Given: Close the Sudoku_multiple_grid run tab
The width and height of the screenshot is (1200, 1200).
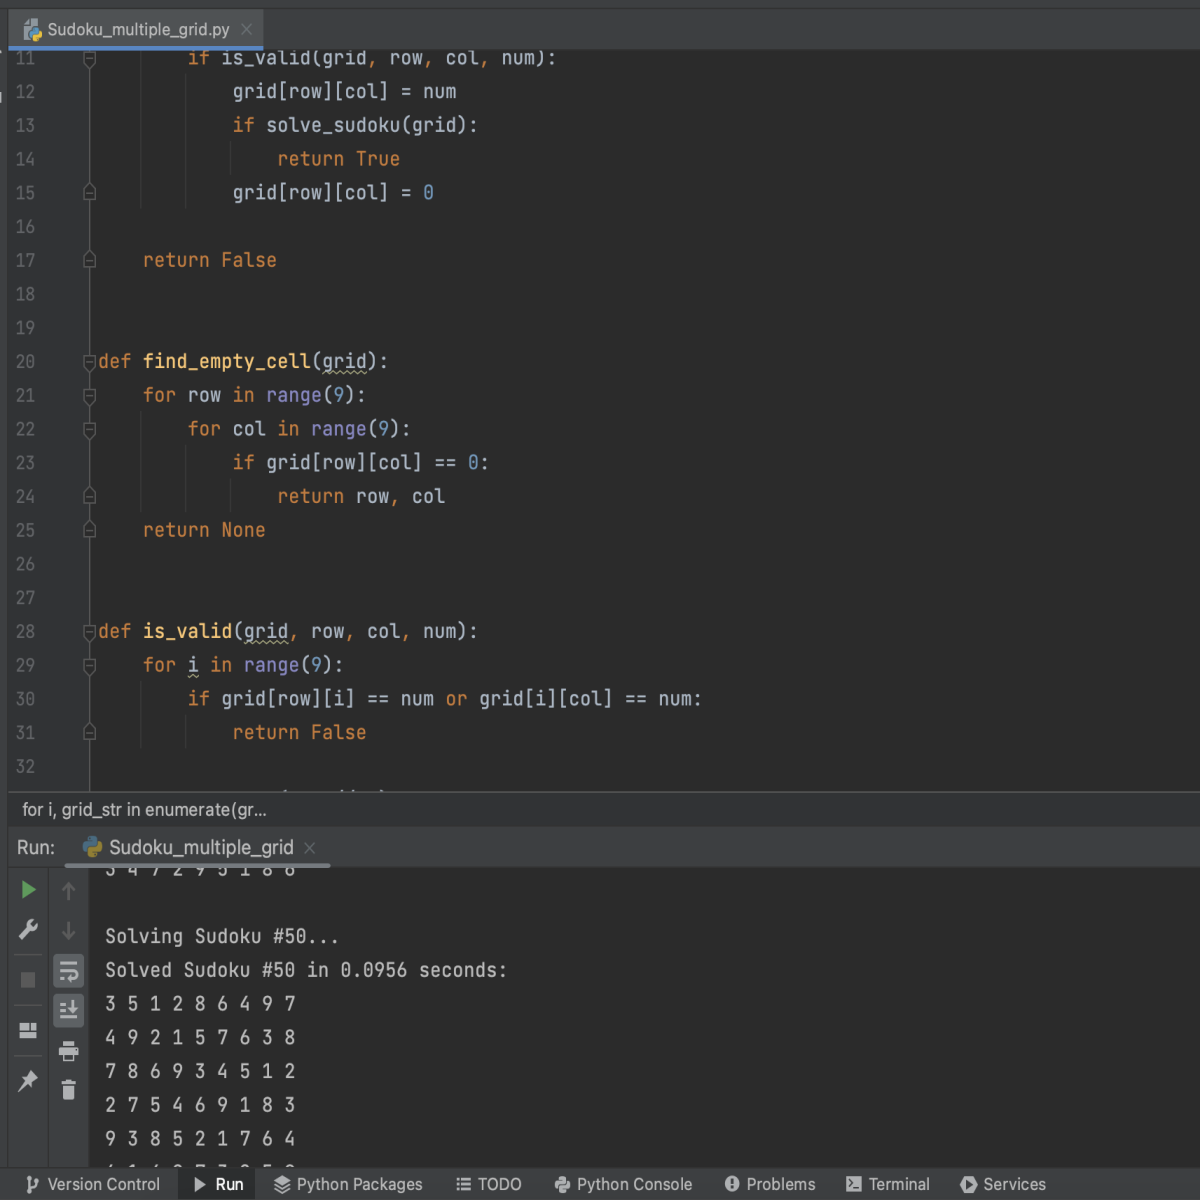Looking at the screenshot, I should [x=310, y=848].
